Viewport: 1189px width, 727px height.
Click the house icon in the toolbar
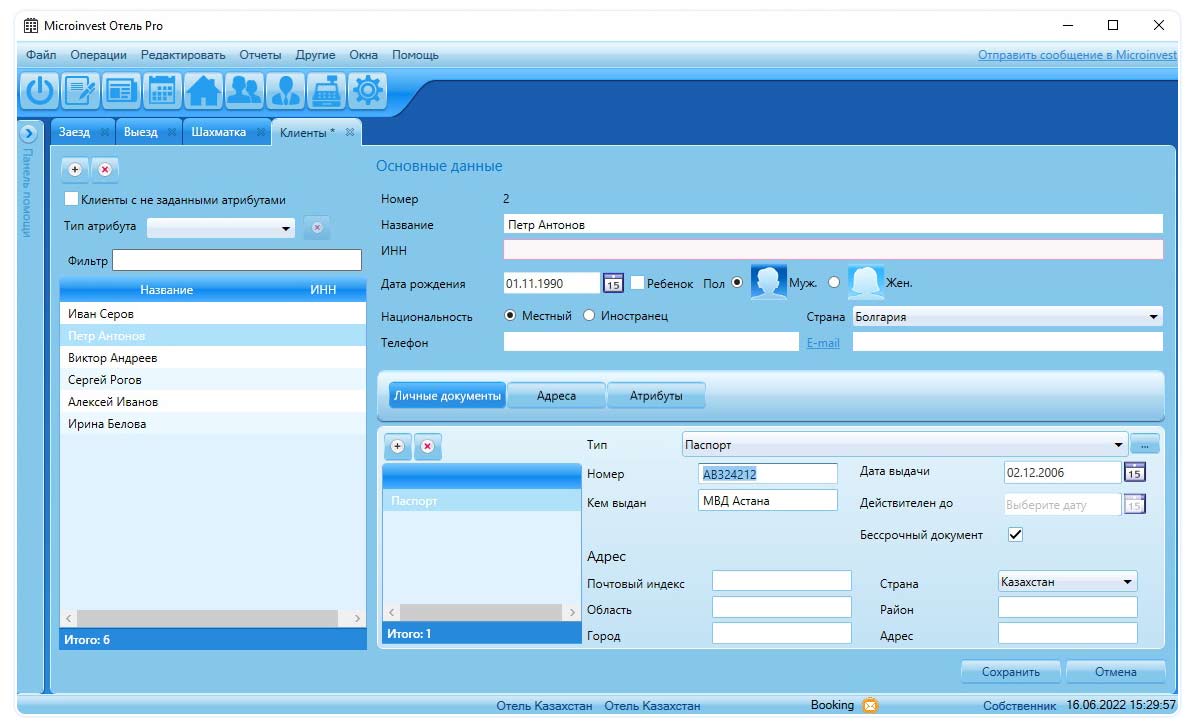click(x=204, y=91)
